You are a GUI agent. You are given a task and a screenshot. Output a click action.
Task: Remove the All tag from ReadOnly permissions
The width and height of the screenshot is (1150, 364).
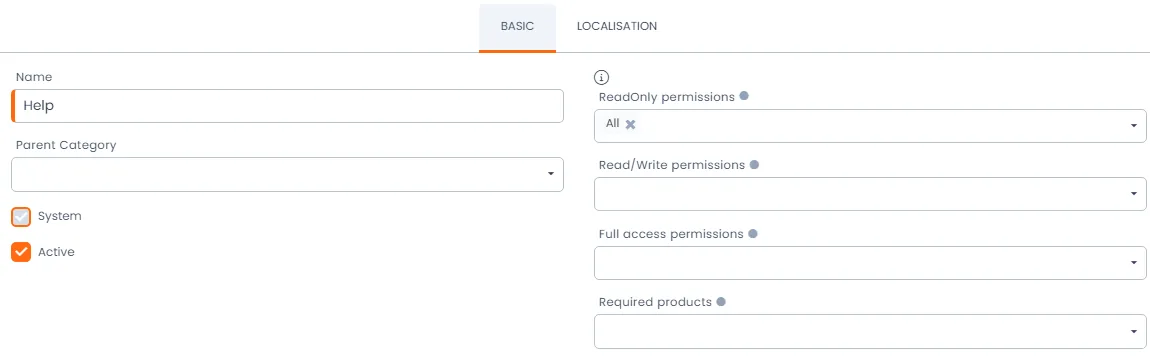(x=630, y=125)
